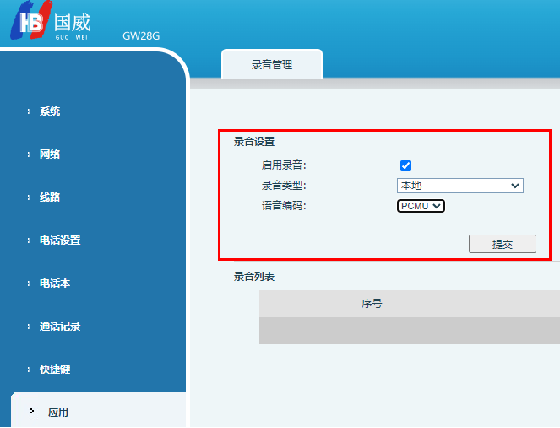Click the 国威 GUO WEI logo
560x428 pixels.
pyautogui.click(x=50, y=21)
